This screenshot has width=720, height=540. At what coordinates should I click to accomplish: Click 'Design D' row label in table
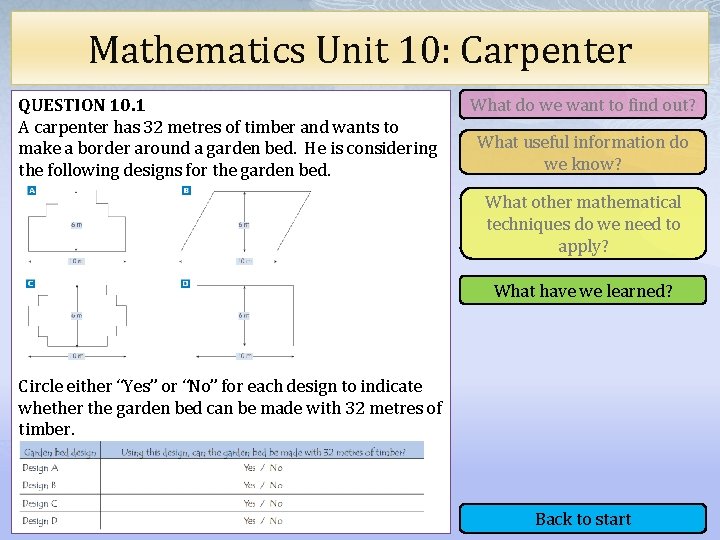(x=40, y=521)
